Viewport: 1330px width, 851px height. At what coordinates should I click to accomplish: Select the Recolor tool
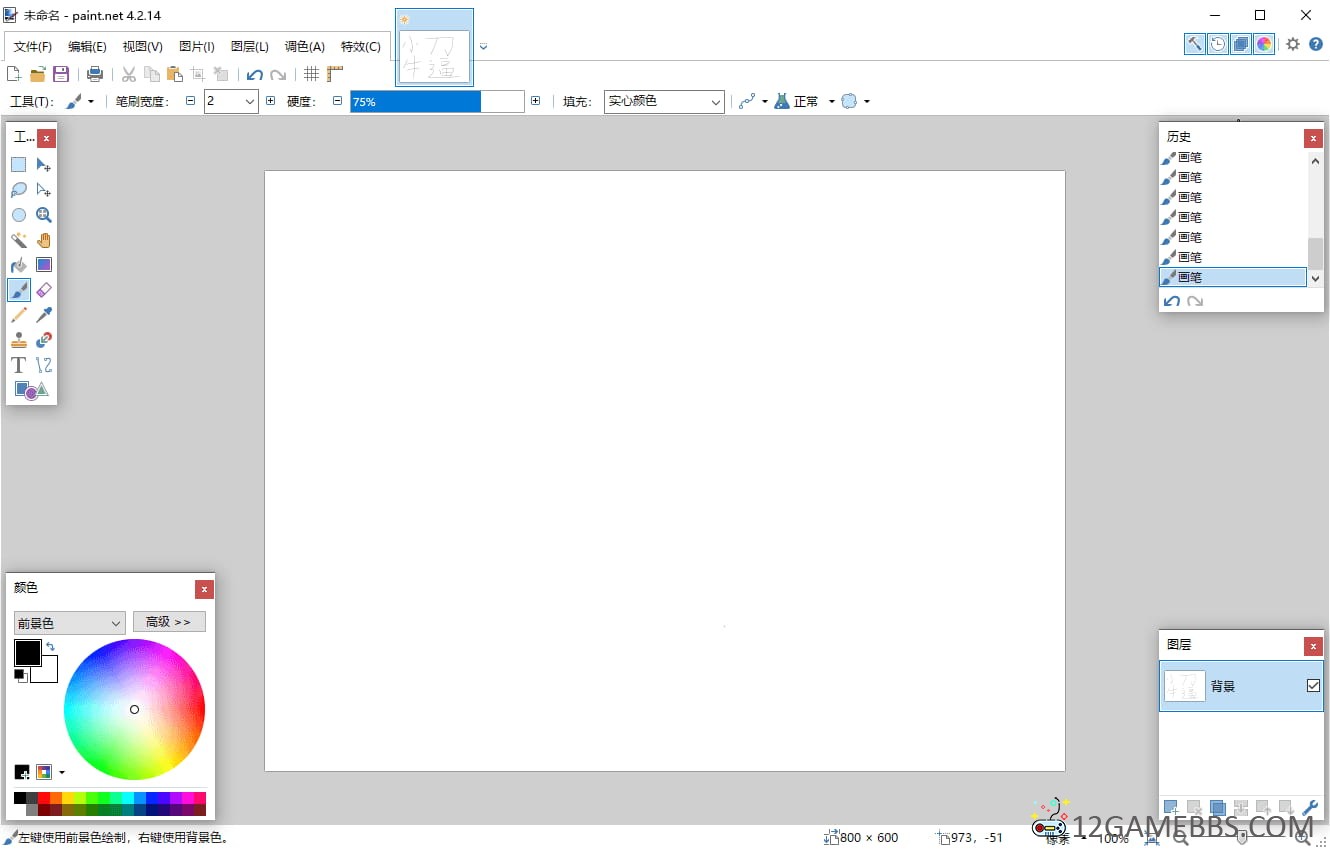coord(44,340)
